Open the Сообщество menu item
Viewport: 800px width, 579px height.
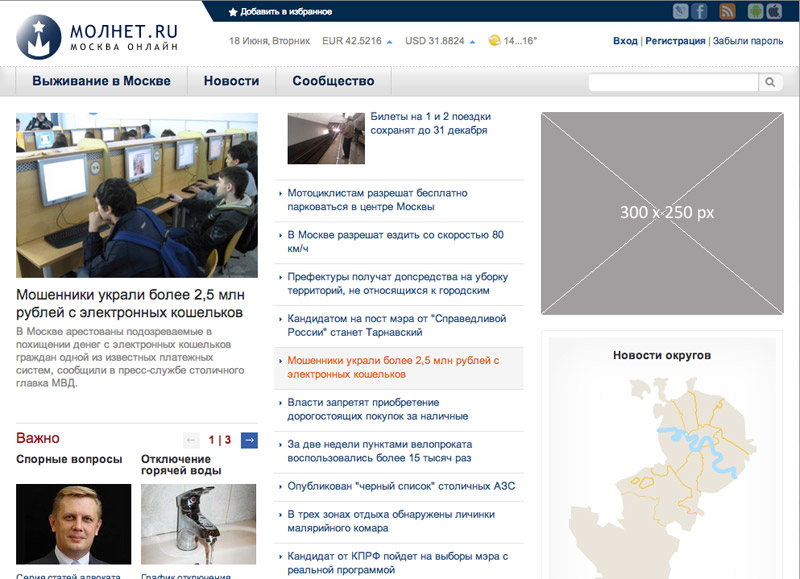click(x=333, y=81)
